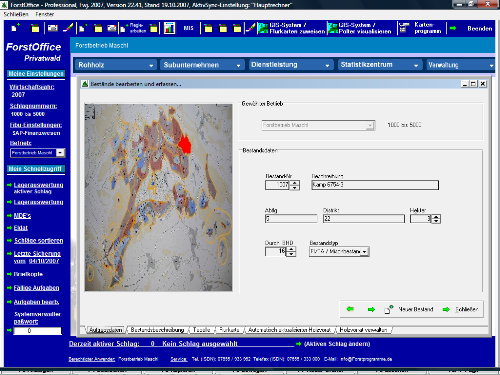Click the Schläge sortieren link

39,241
